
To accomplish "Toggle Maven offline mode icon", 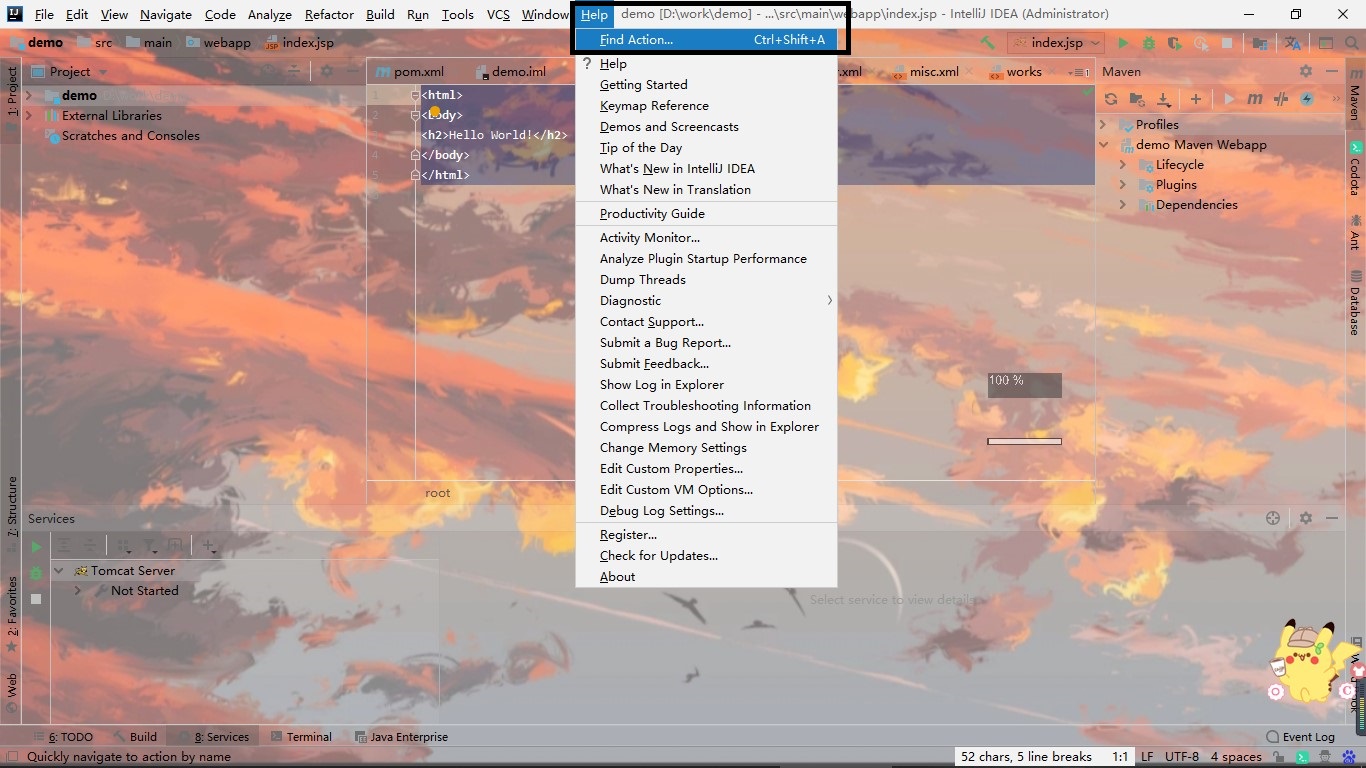I will point(1280,99).
